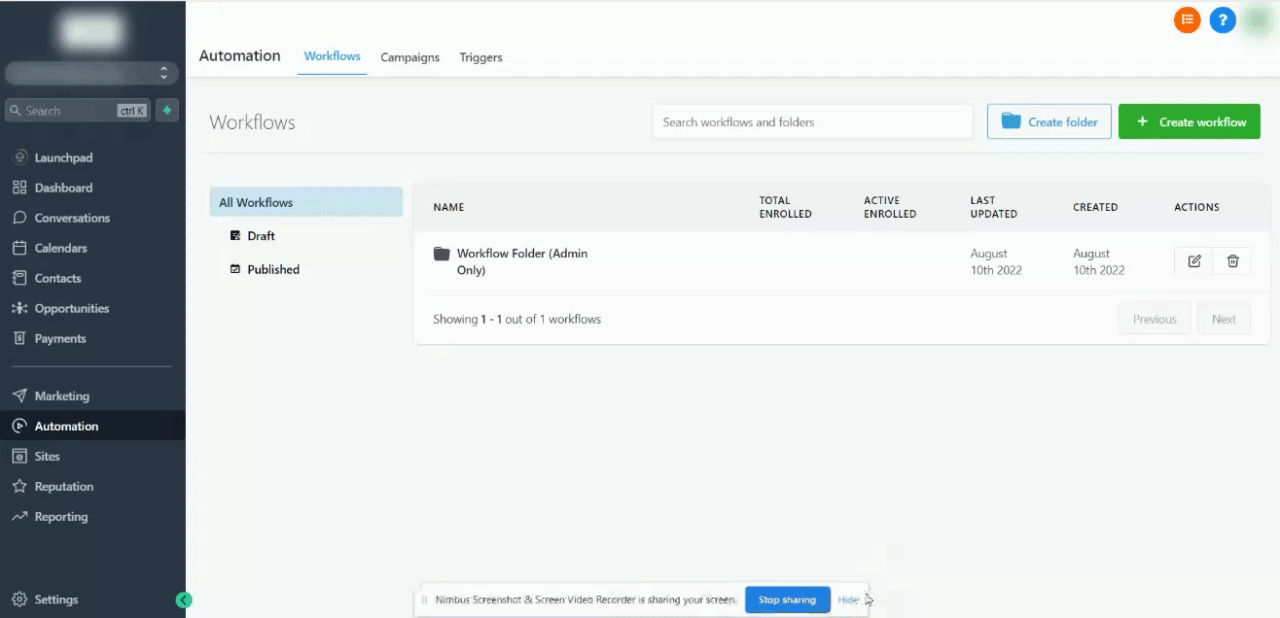
Task: Click the Create workflow button
Action: point(1189,122)
